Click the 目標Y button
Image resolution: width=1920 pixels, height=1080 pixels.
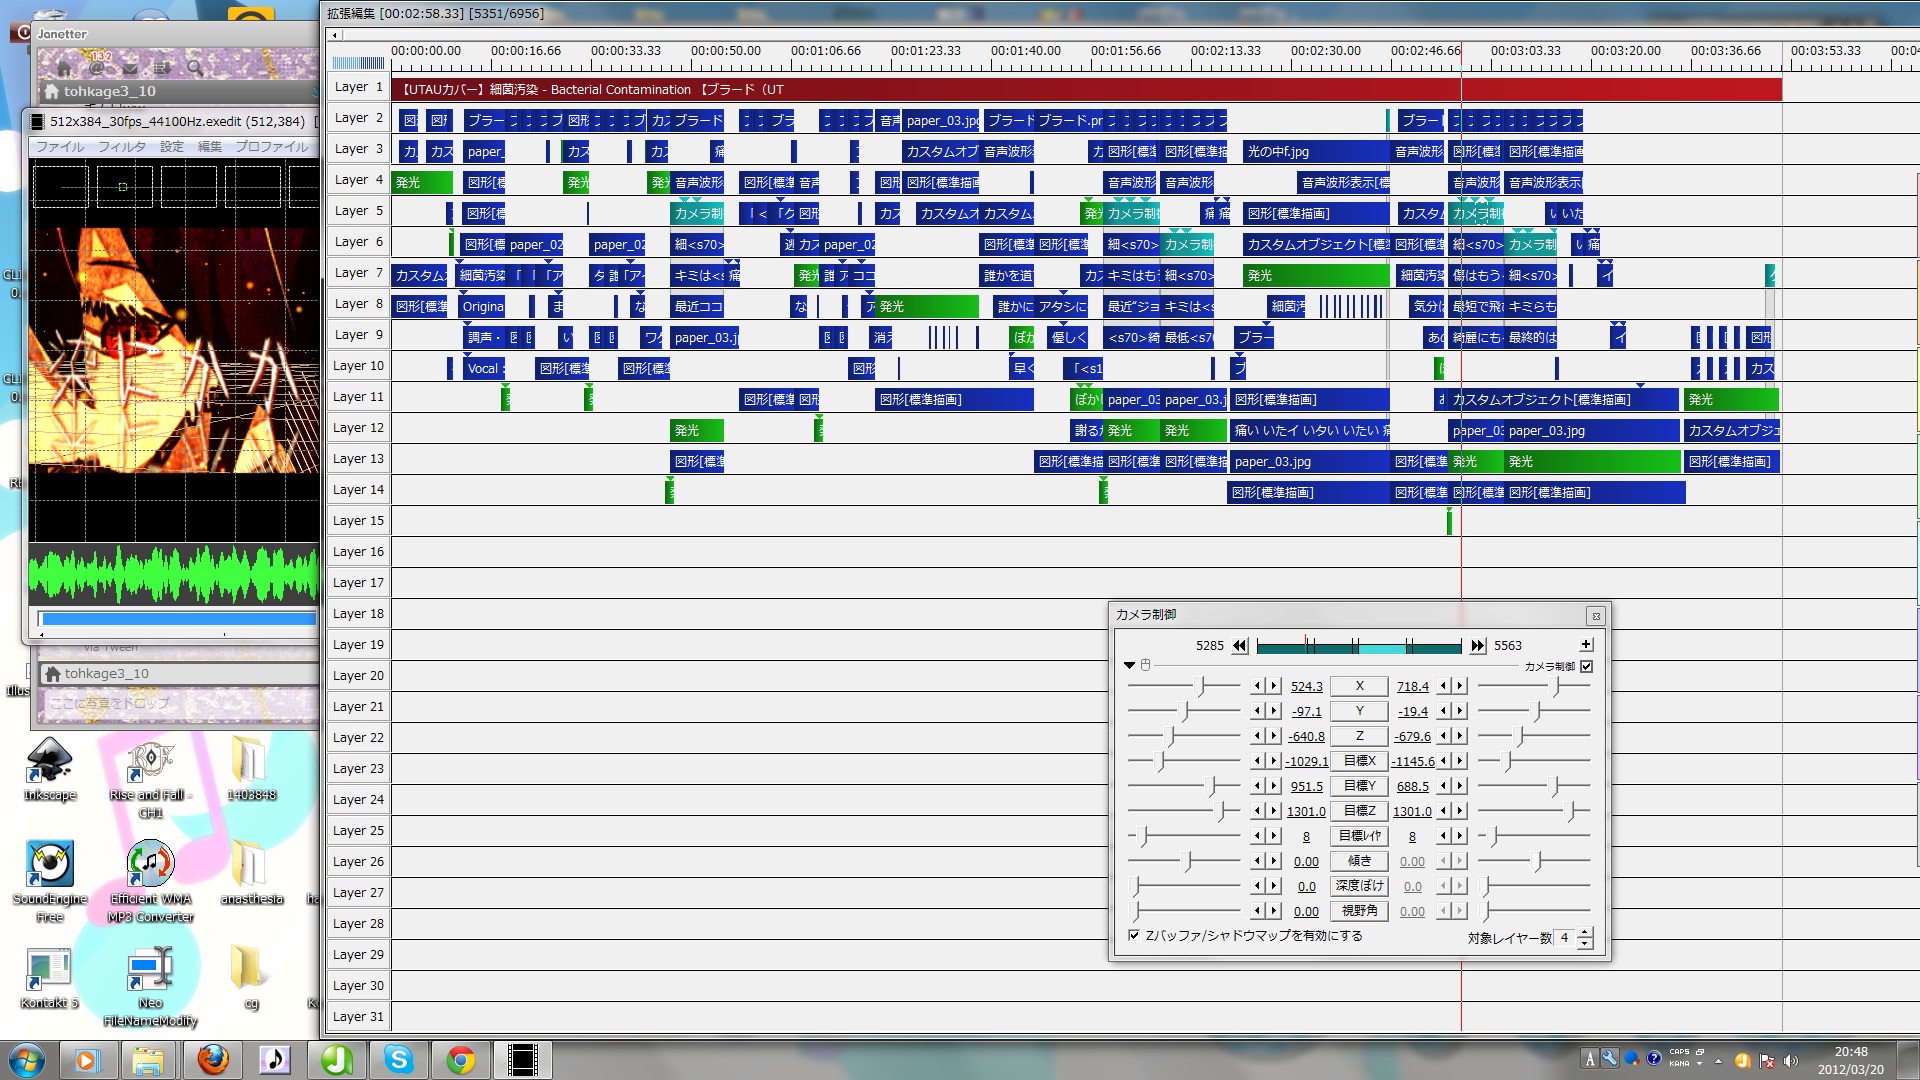[1359, 786]
